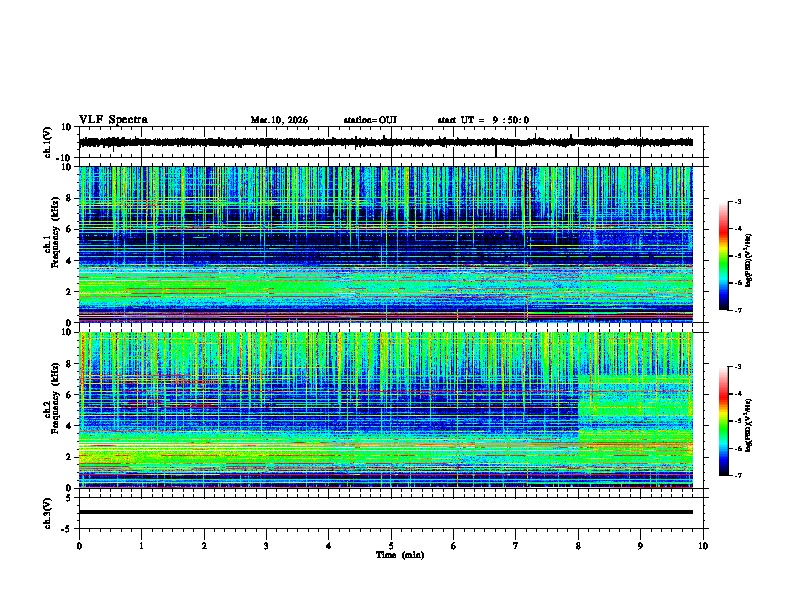Screen dimensions: 792x612
Task: Click the ch.2 "Frequency (kHz)" axis label
Action: 55,397
